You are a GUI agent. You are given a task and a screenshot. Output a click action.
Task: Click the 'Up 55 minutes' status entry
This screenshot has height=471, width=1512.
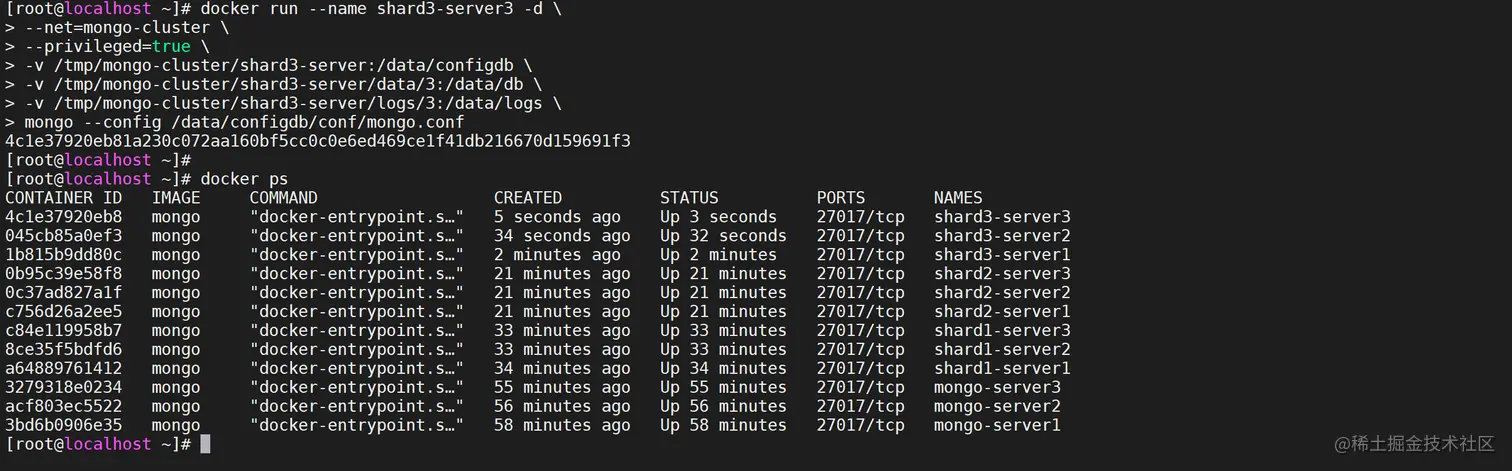[x=723, y=387]
